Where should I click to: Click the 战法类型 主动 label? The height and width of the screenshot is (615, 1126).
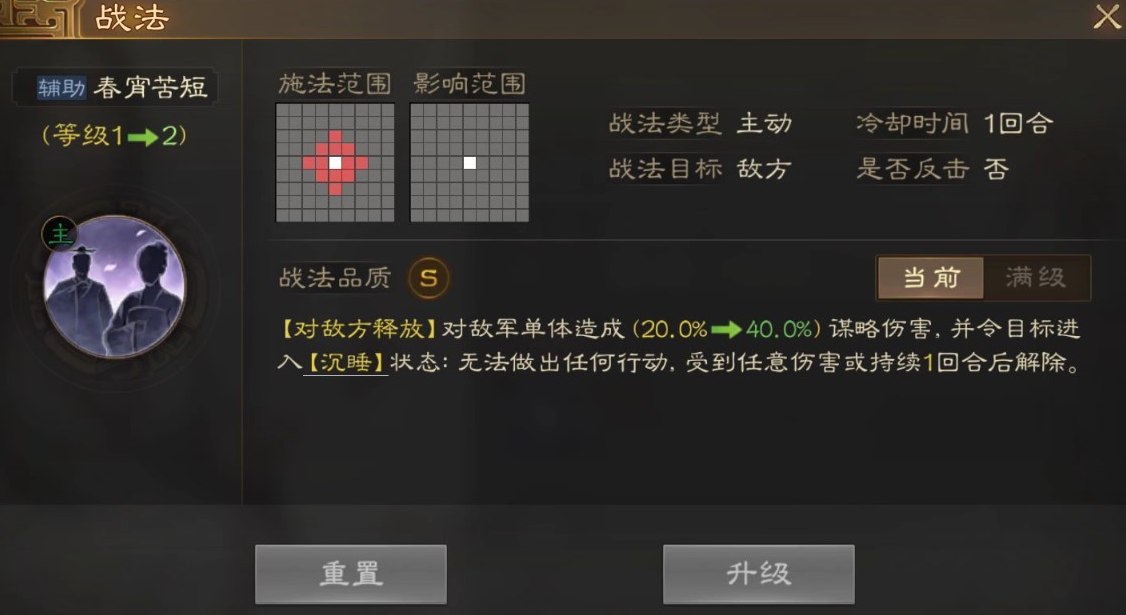tap(700, 124)
